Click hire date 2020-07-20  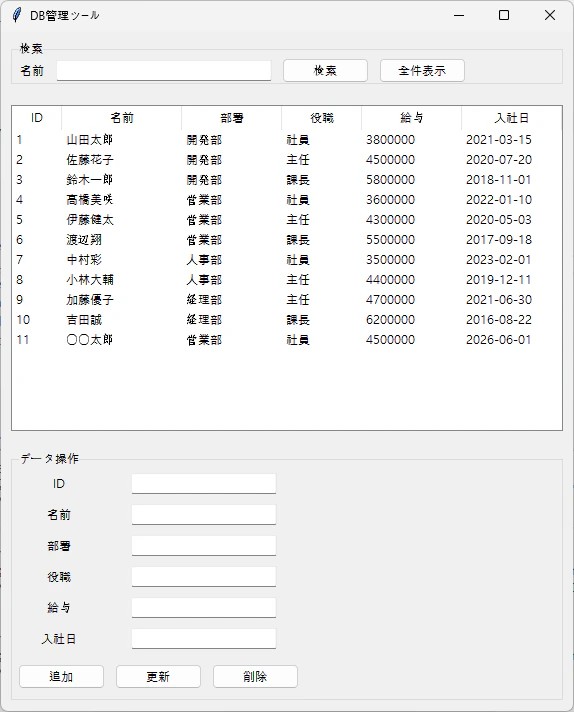click(499, 160)
